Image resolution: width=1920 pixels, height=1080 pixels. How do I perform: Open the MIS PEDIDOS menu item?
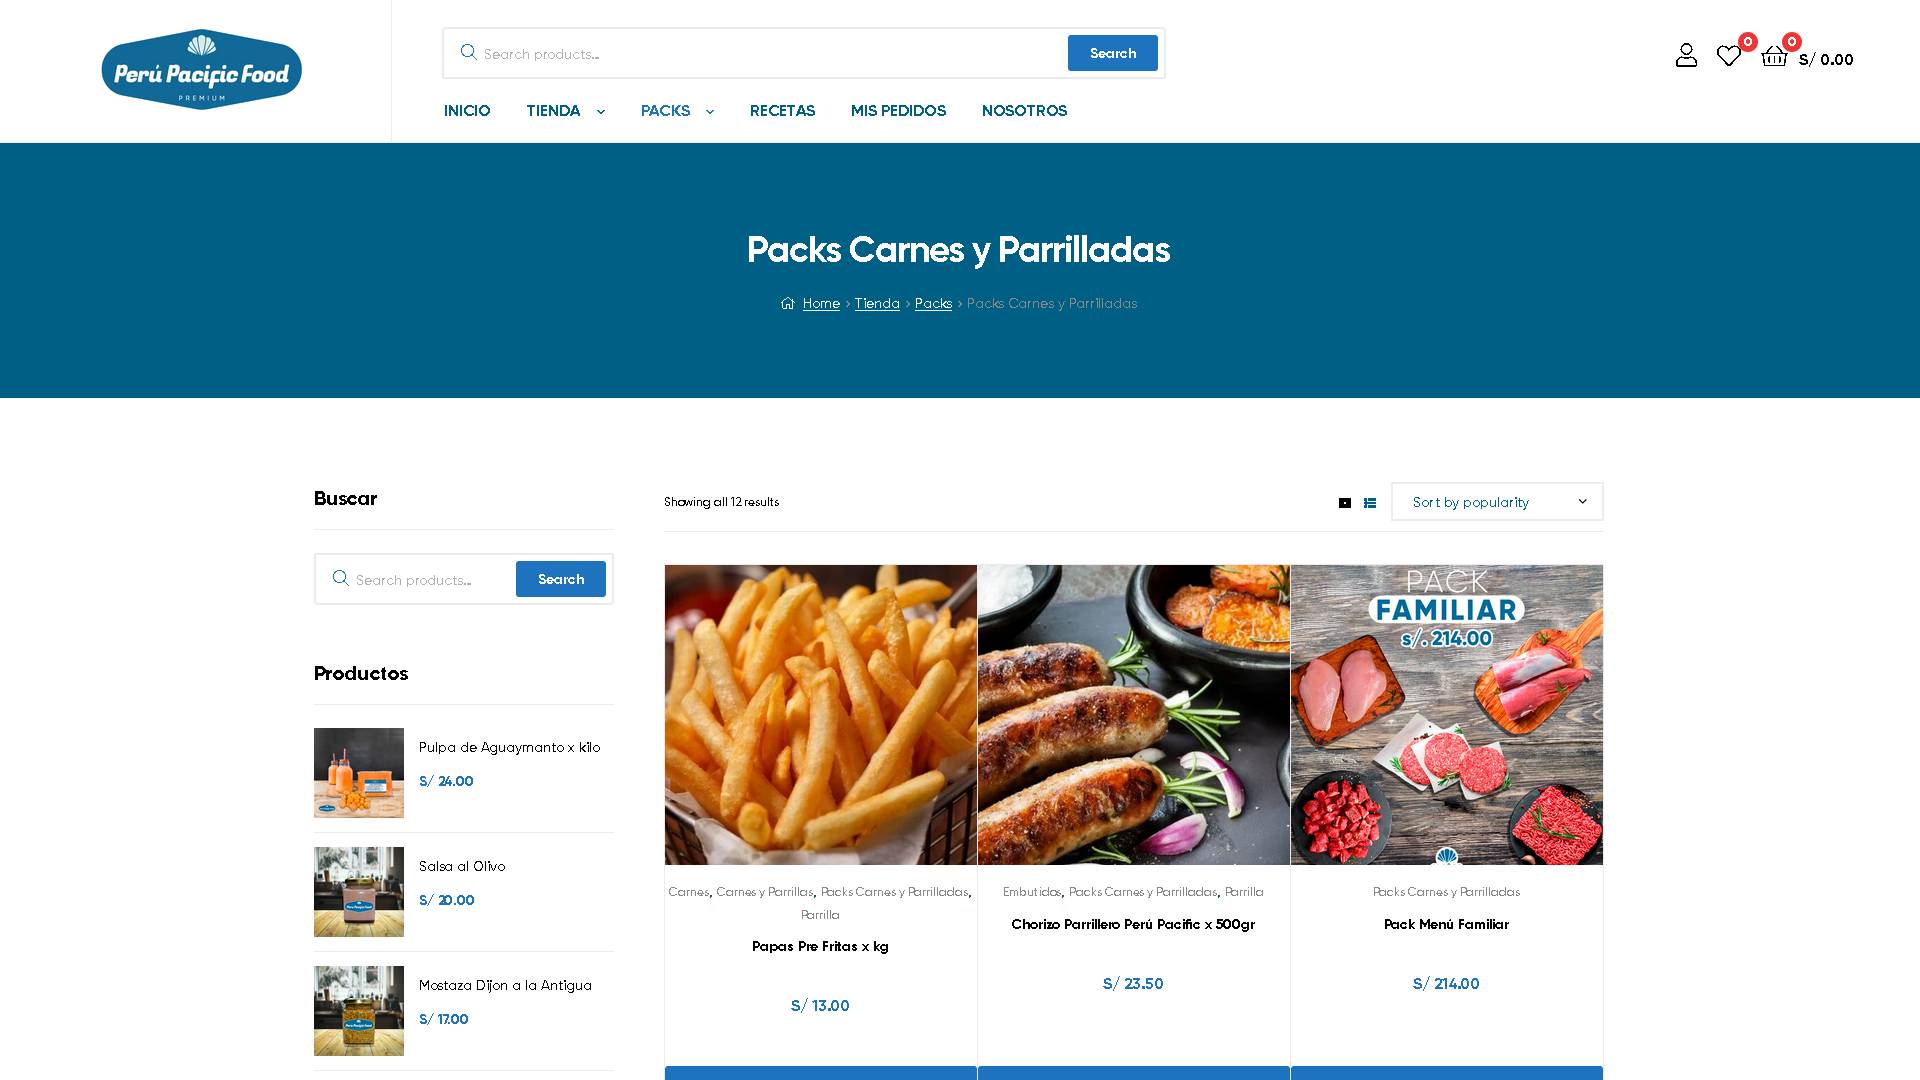click(898, 111)
